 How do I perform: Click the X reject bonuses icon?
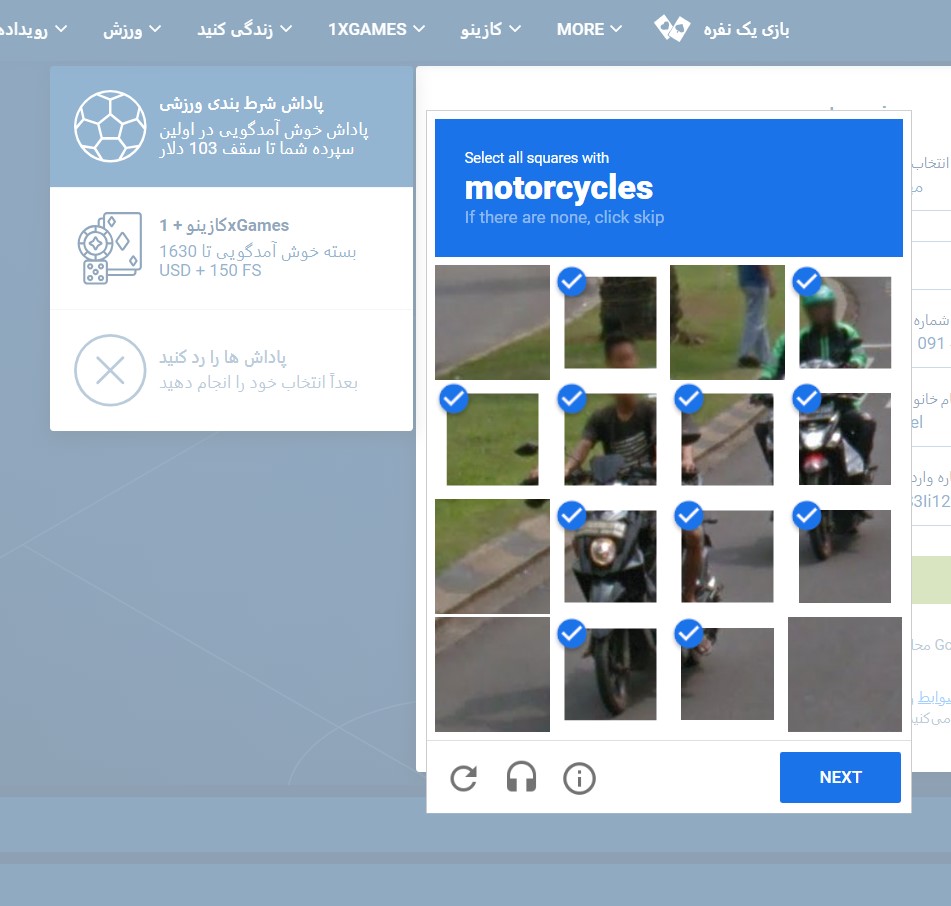(x=110, y=370)
